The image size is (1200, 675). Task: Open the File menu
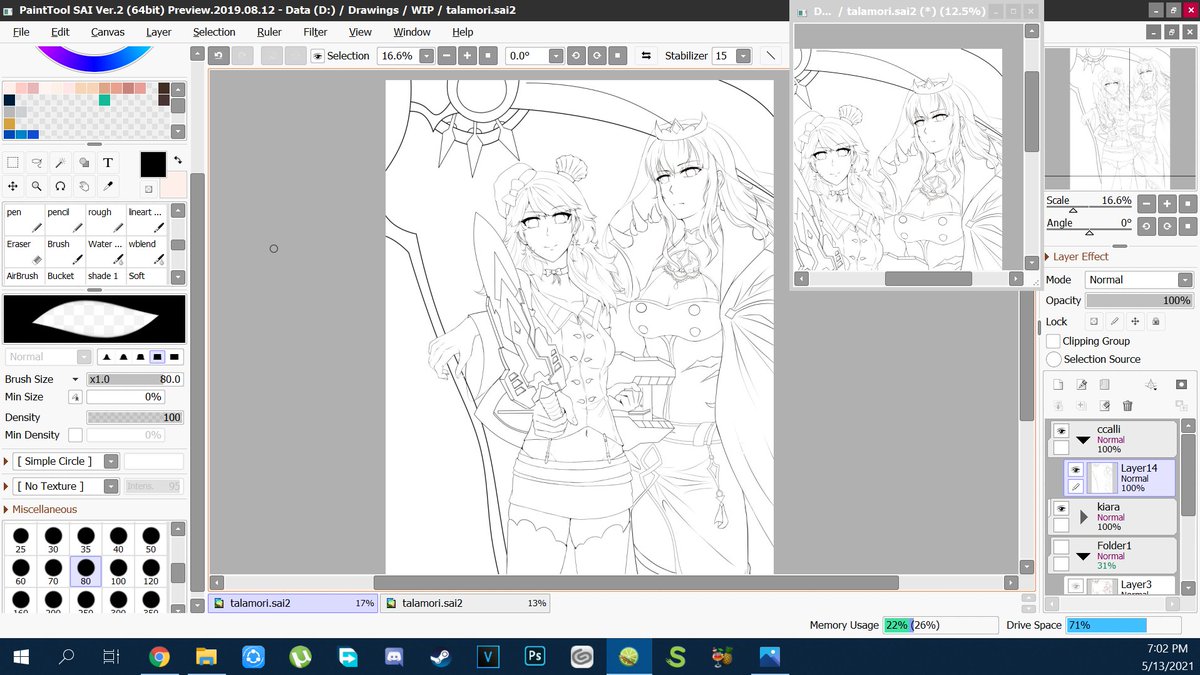[x=21, y=32]
